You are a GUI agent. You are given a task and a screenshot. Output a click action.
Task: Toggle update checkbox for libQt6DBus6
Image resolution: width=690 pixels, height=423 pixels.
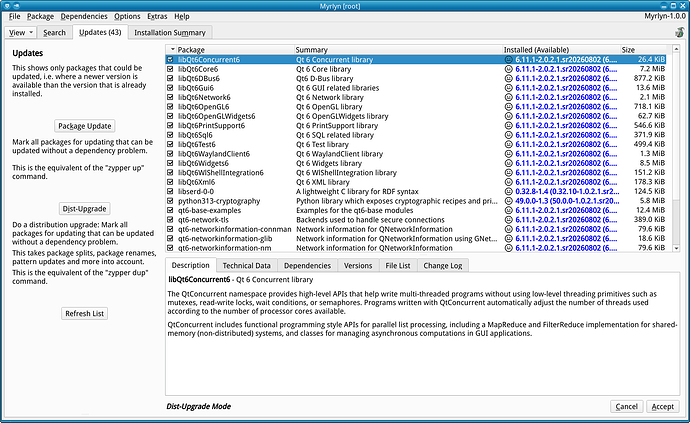[x=170, y=78]
